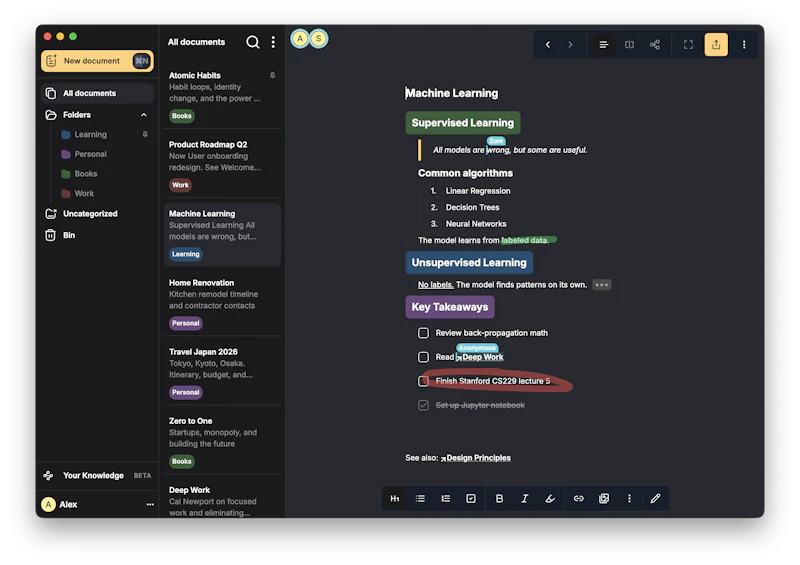Go forward with the right arrow
Image resolution: width=800 pixels, height=565 pixels.
tap(570, 45)
